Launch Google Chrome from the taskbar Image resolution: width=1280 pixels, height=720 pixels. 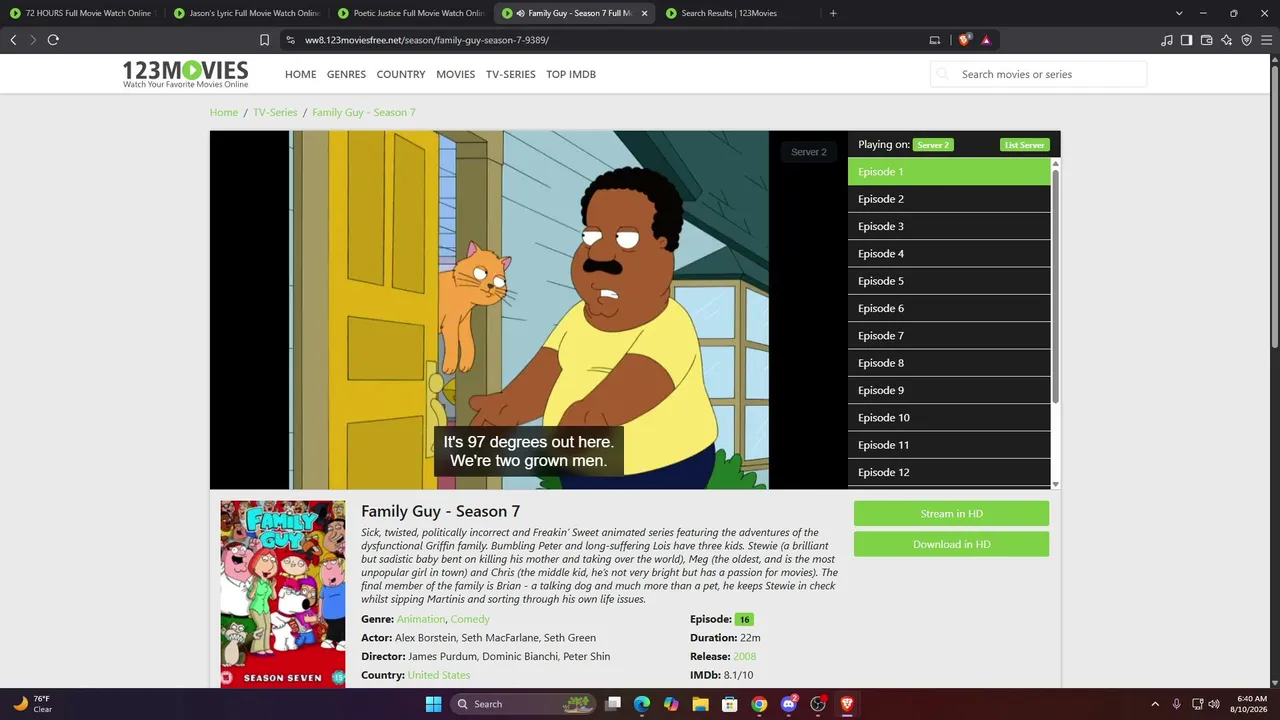coord(759,704)
